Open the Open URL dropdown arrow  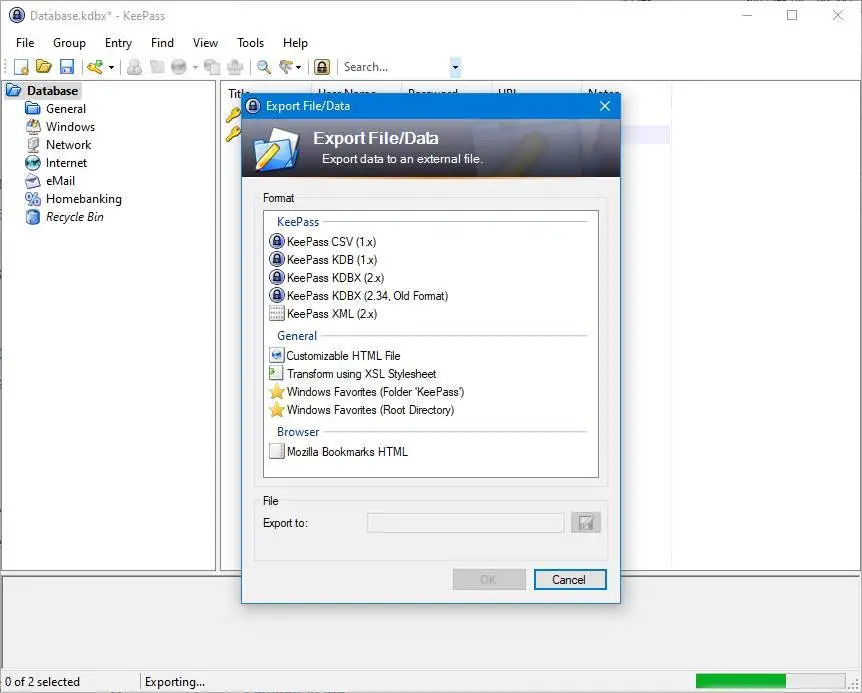click(195, 68)
